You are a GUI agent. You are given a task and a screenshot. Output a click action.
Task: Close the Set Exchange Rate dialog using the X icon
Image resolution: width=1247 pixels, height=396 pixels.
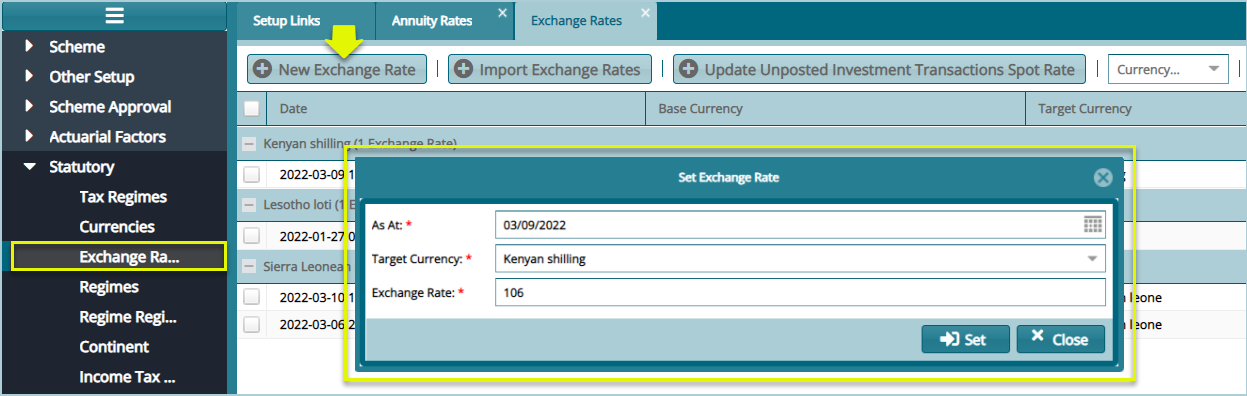pyautogui.click(x=1103, y=178)
